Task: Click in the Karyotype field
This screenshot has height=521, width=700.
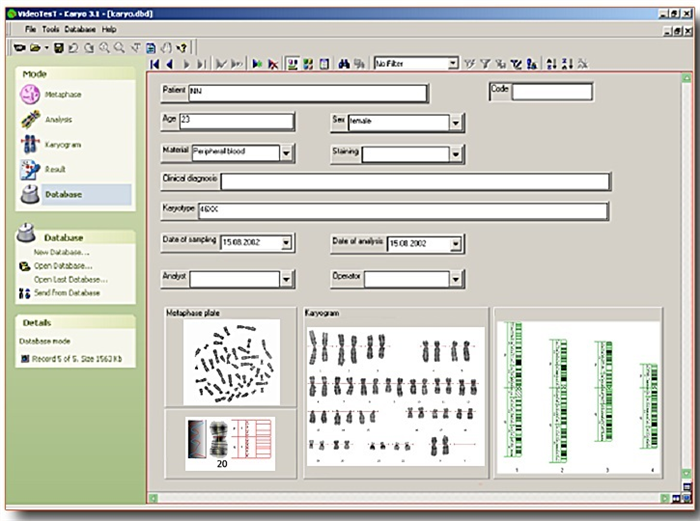Action: [x=403, y=211]
